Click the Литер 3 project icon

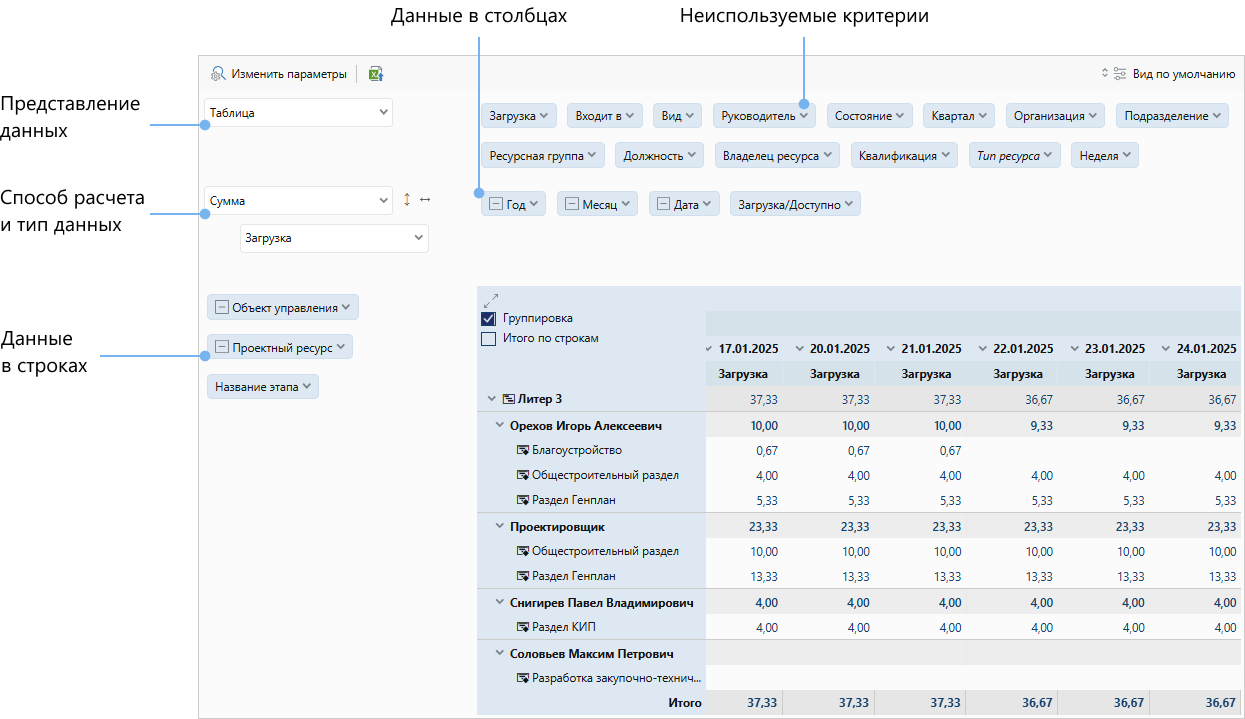tap(508, 399)
